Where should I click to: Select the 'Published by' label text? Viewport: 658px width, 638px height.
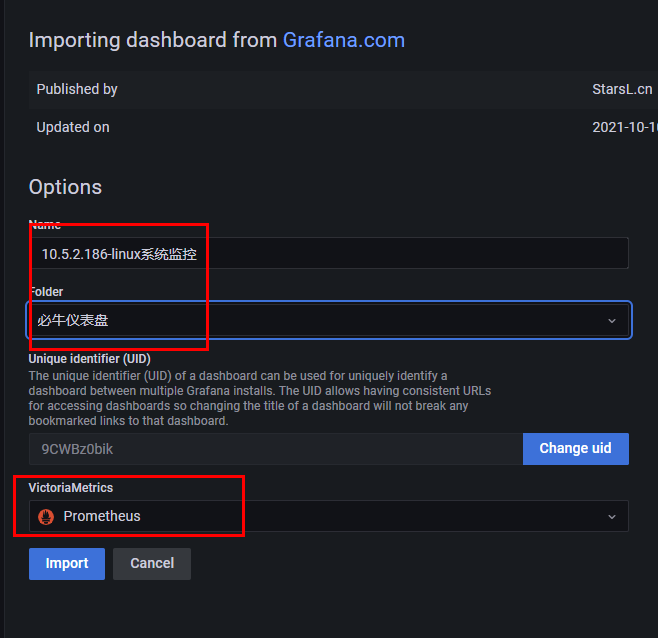(x=77, y=89)
